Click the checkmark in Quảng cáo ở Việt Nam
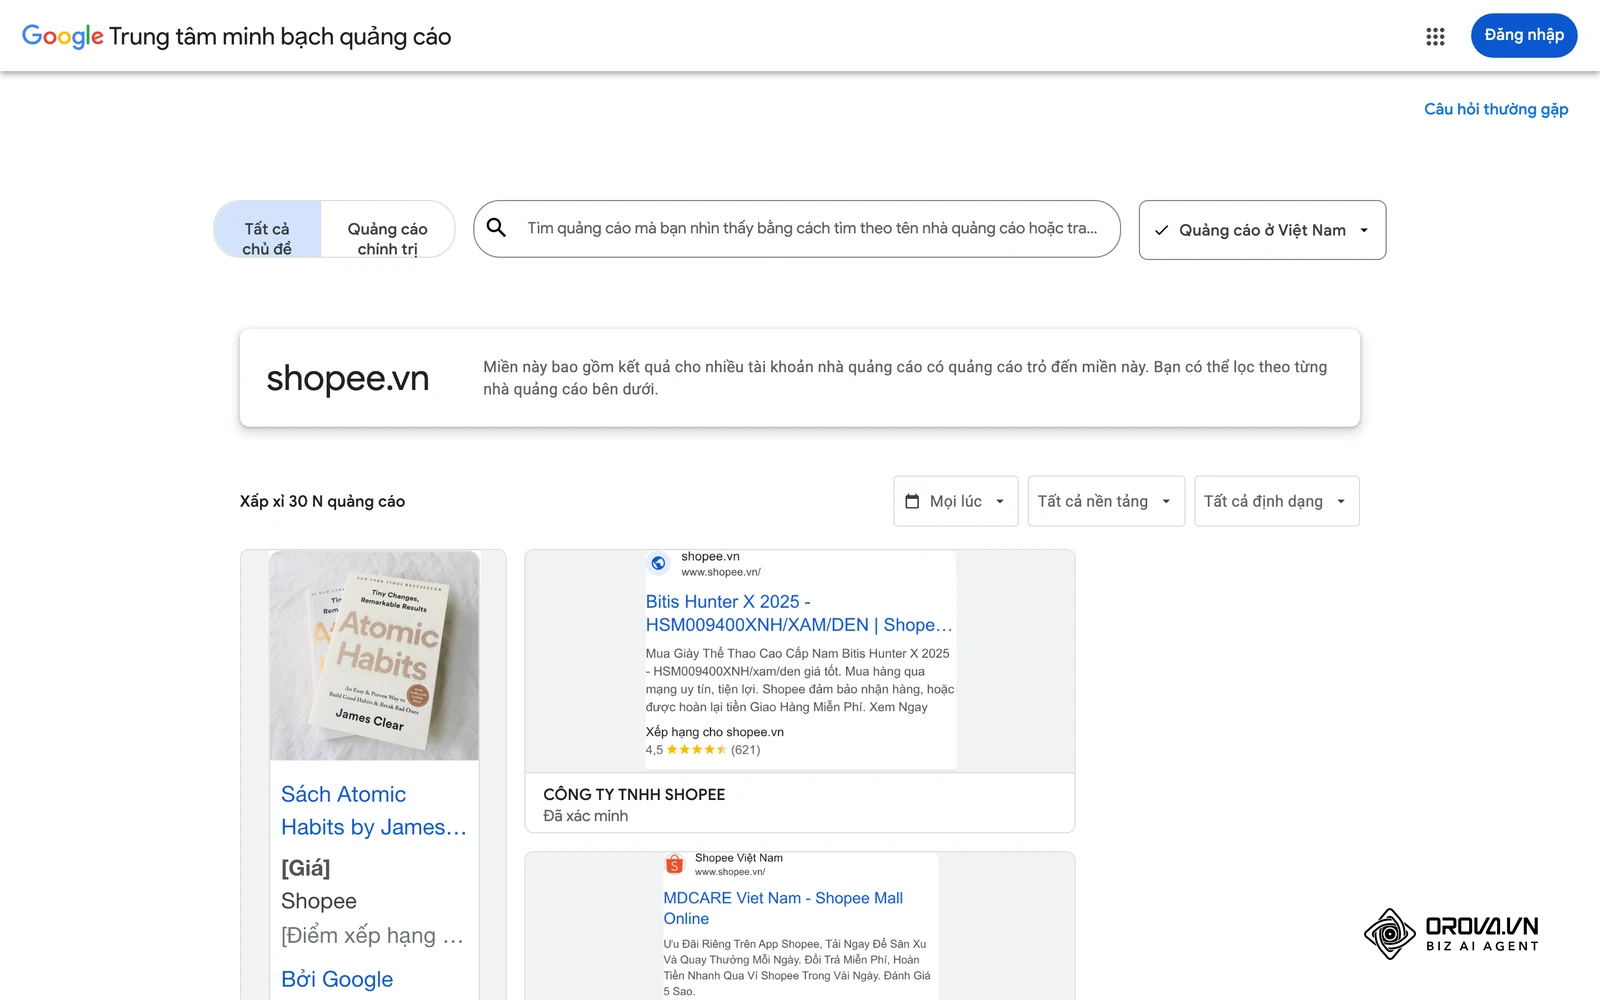1600x1000 pixels. [x=1161, y=230]
